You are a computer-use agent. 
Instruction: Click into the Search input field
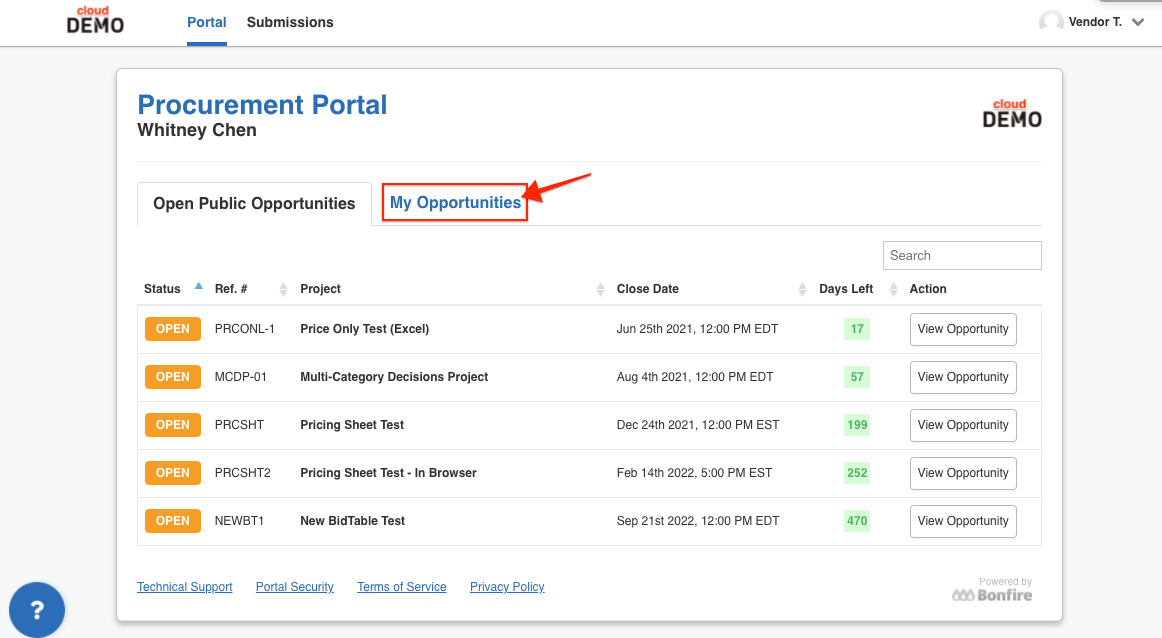coord(962,256)
